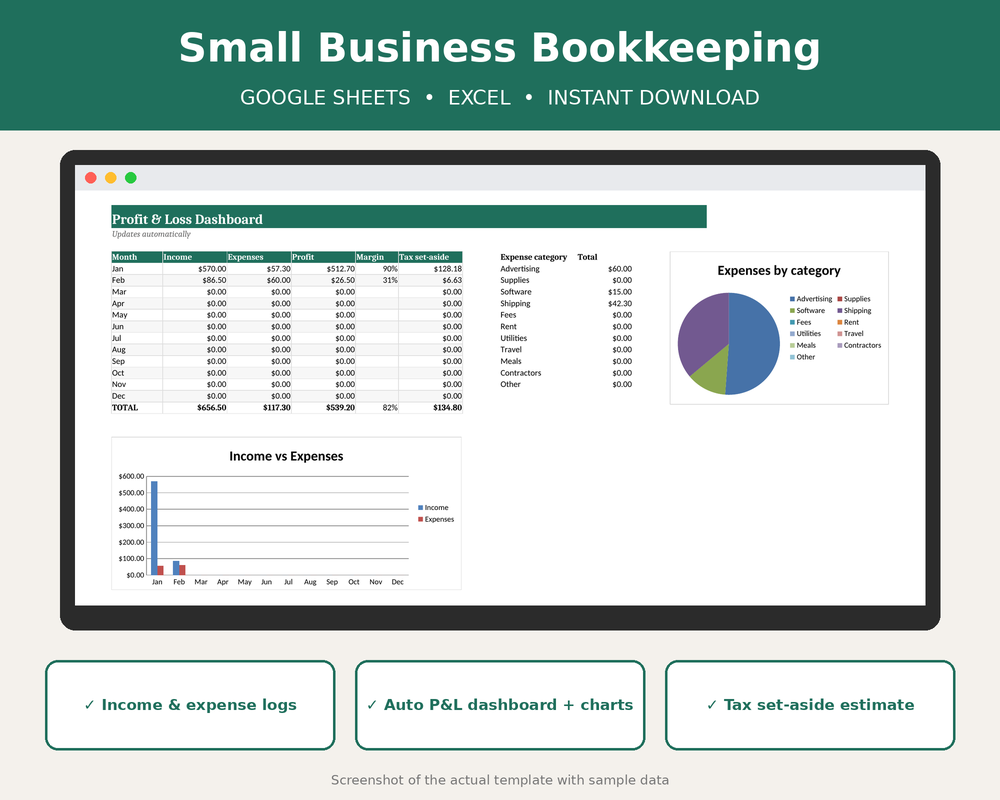The width and height of the screenshot is (1000, 800).
Task: Click the 'Small Business Bookkeeping' heading
Action: point(499,48)
